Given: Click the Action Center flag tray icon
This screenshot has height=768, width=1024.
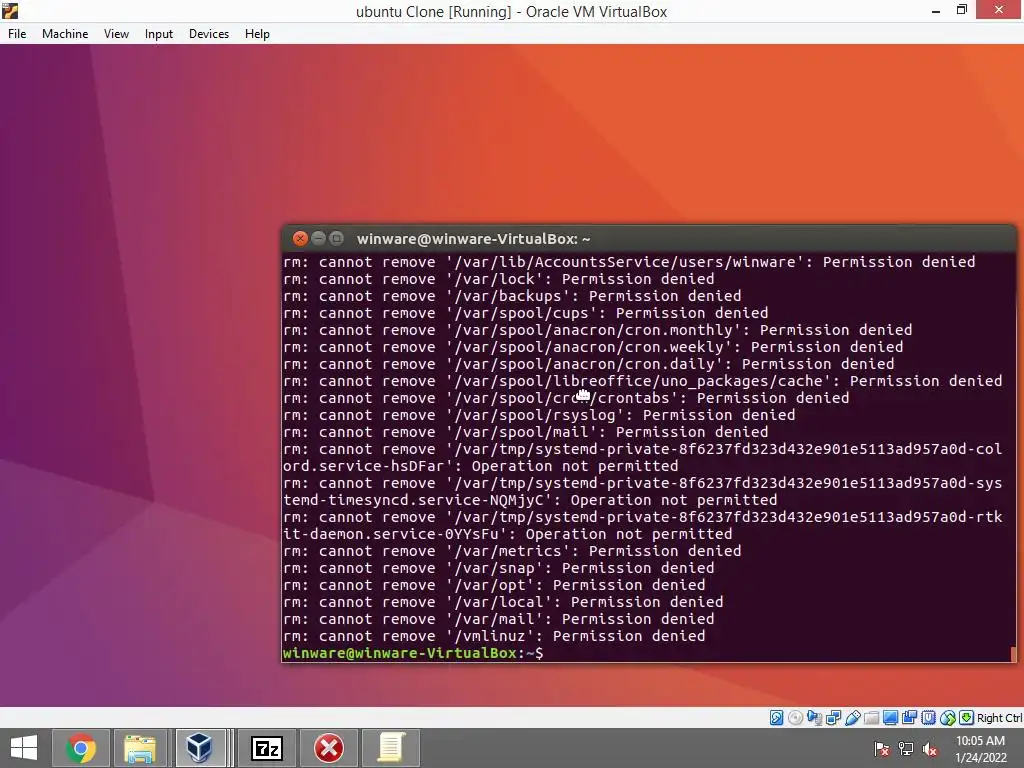Looking at the screenshot, I should click(882, 749).
